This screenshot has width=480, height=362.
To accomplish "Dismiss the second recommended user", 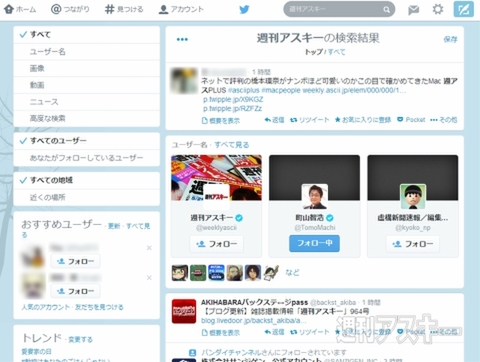I will click(x=149, y=278).
